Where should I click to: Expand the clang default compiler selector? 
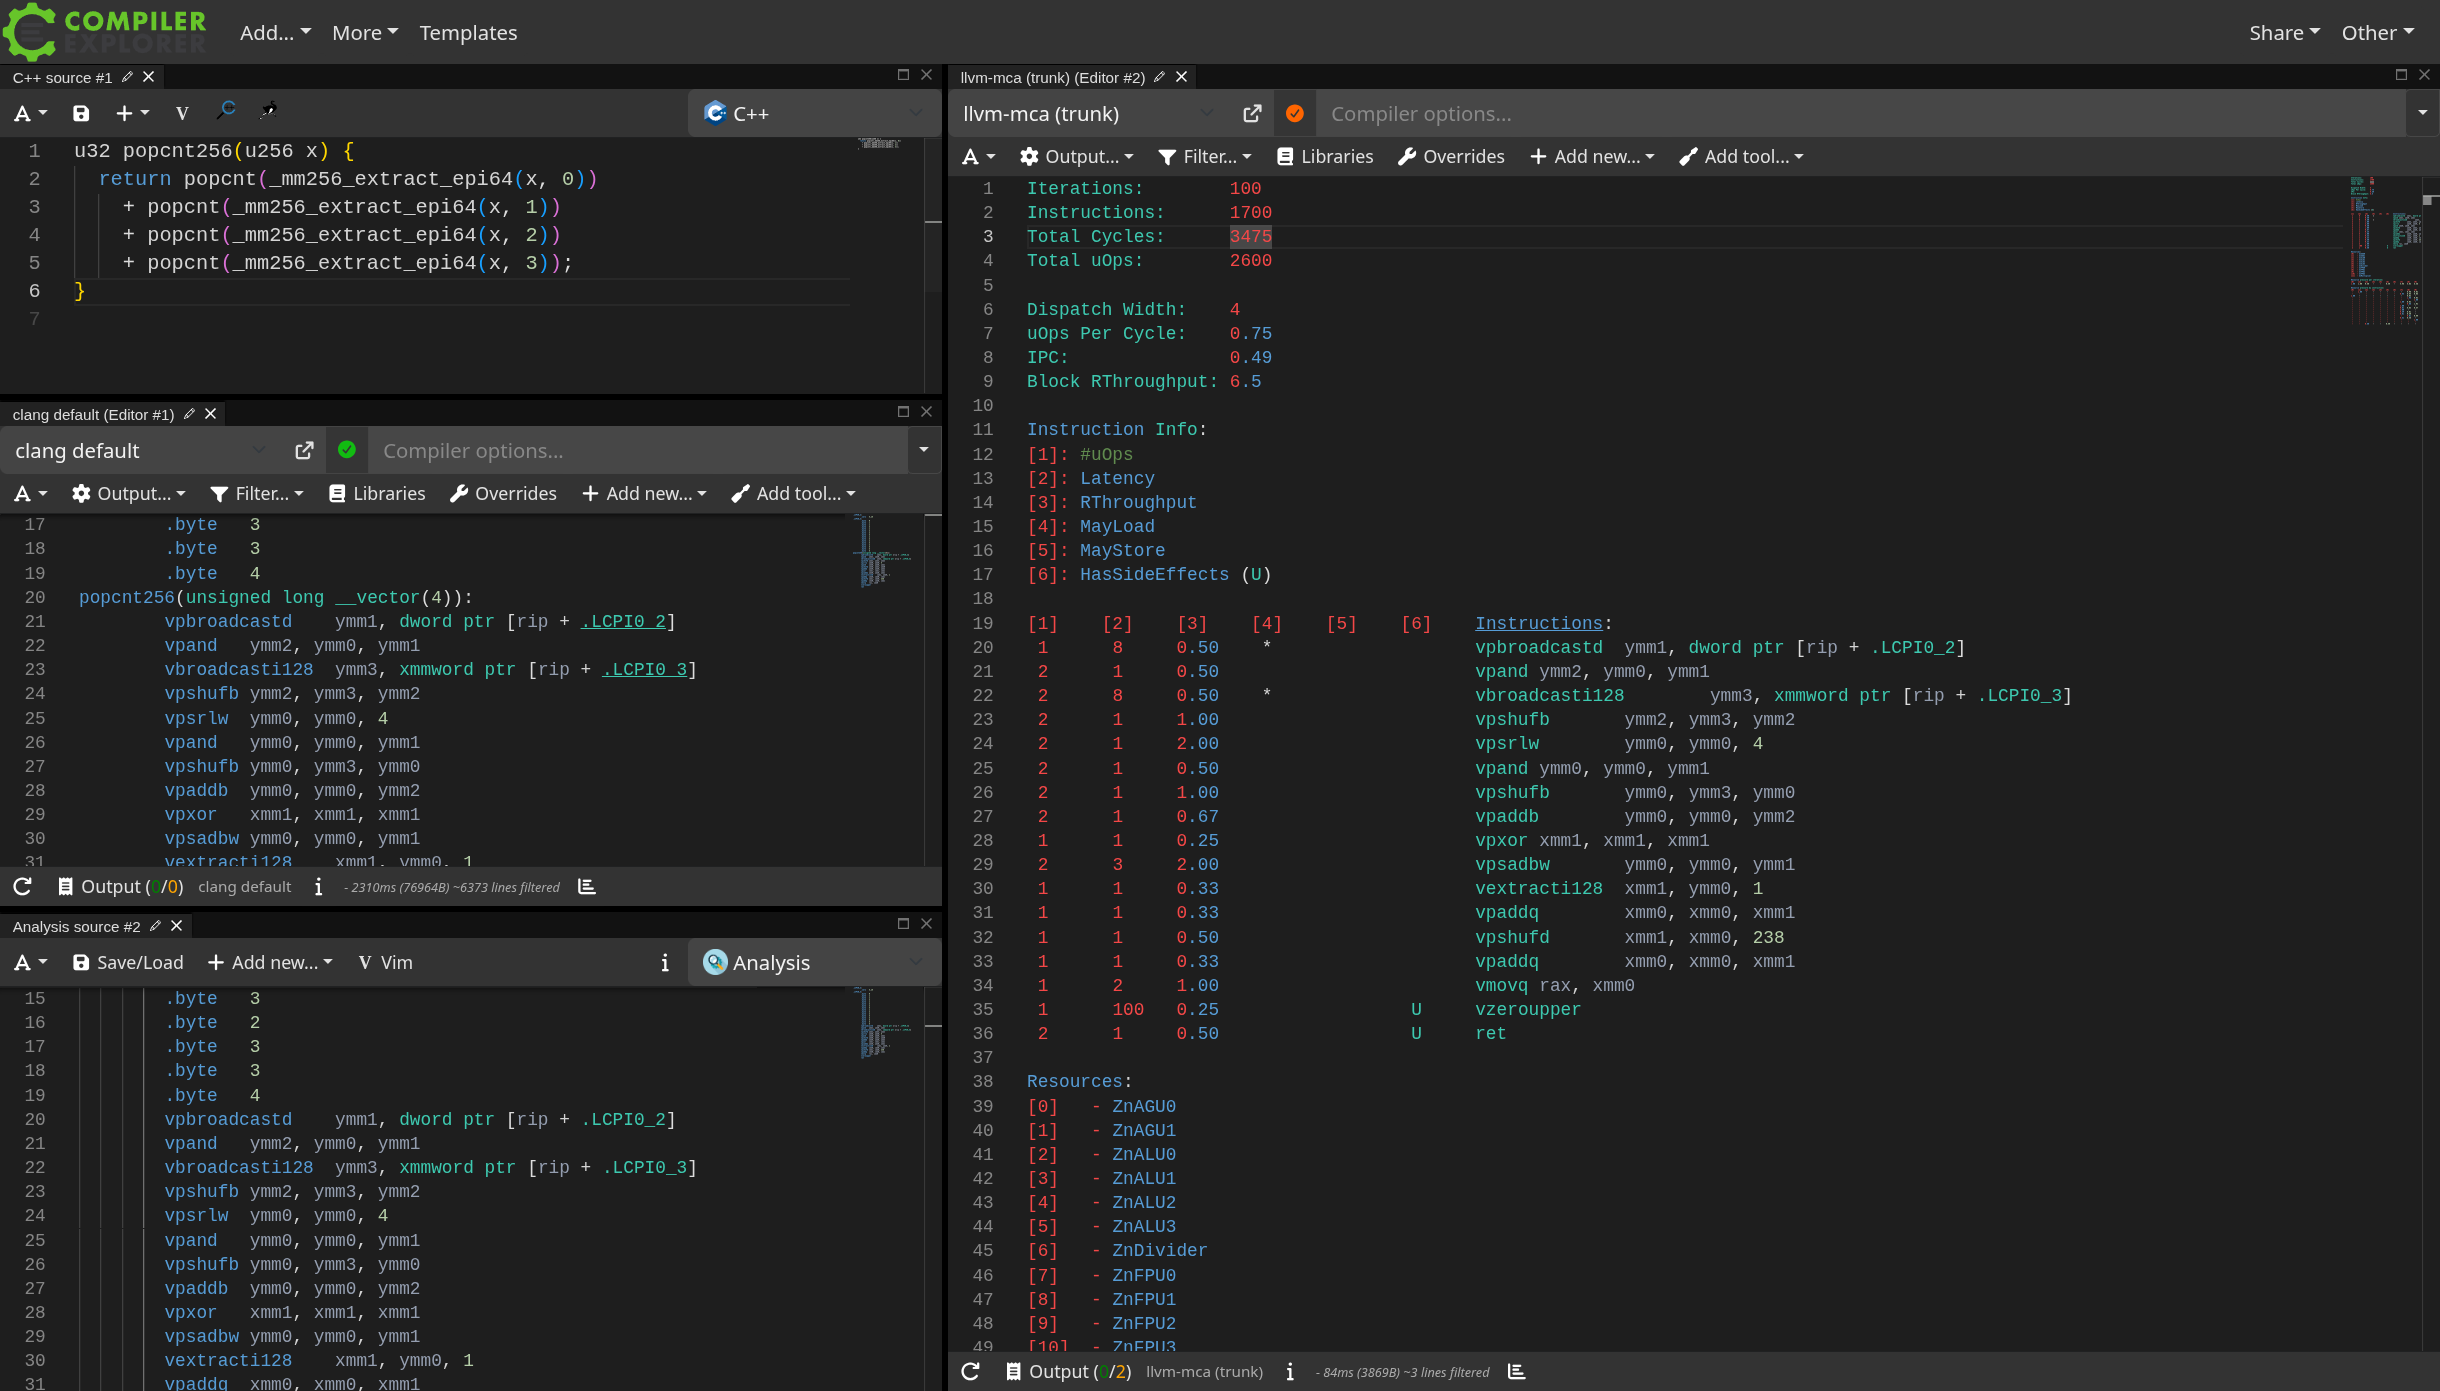[140, 451]
